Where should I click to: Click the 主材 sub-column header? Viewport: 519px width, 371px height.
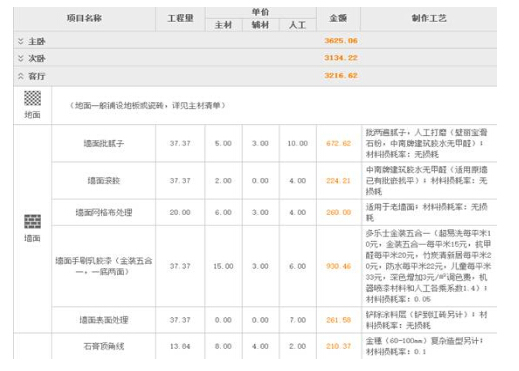pos(223,25)
